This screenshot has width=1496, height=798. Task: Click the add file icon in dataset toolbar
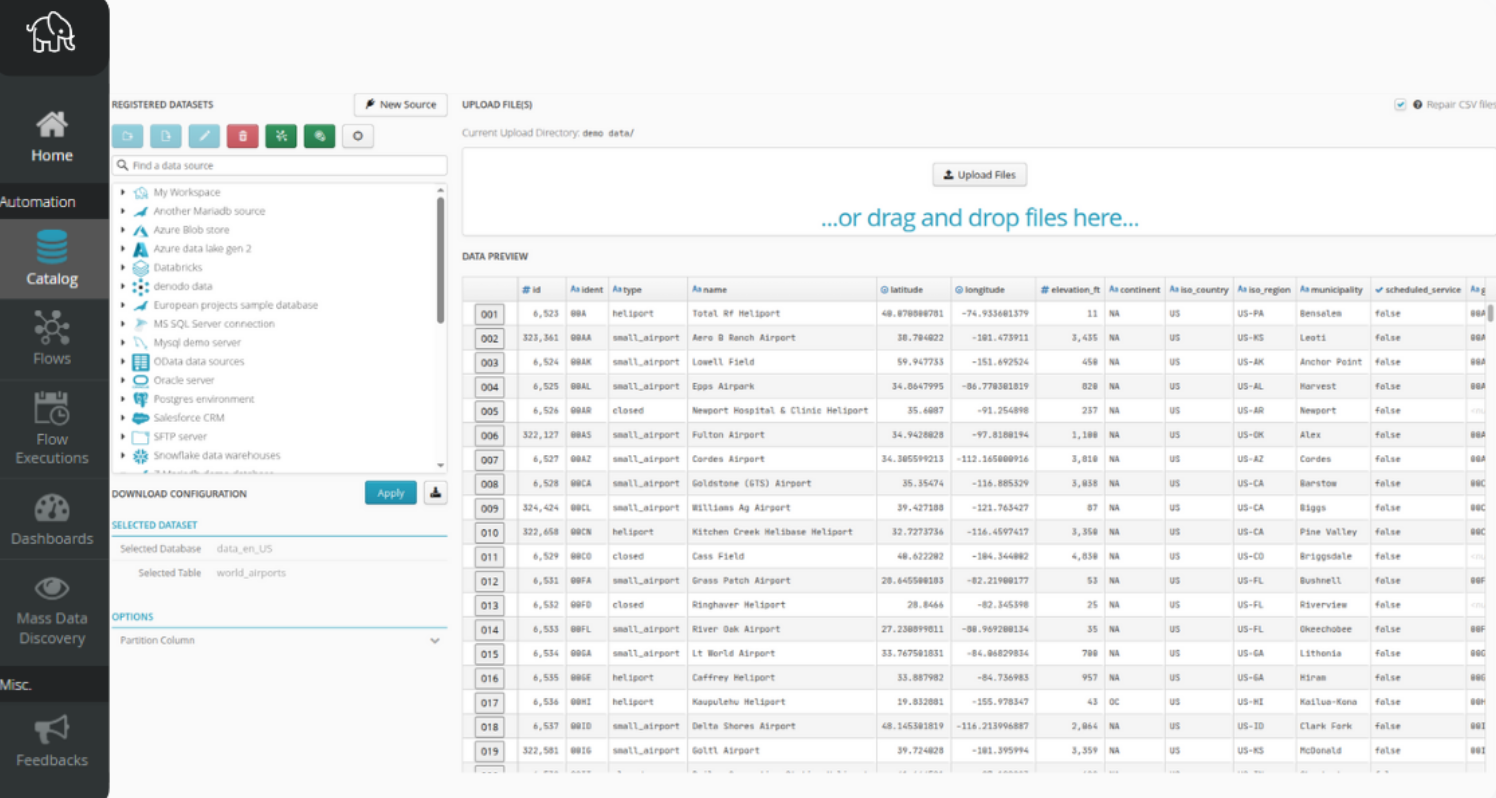click(x=165, y=136)
